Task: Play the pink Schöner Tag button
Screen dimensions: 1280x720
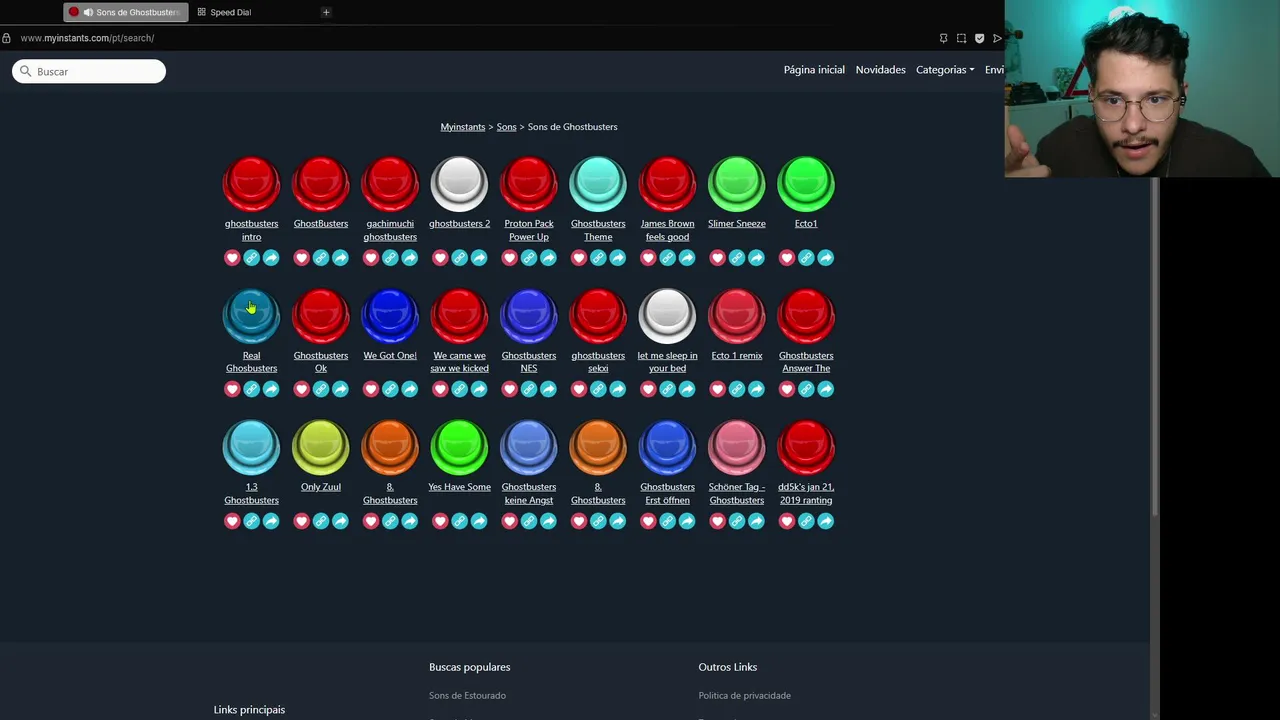Action: [x=737, y=447]
